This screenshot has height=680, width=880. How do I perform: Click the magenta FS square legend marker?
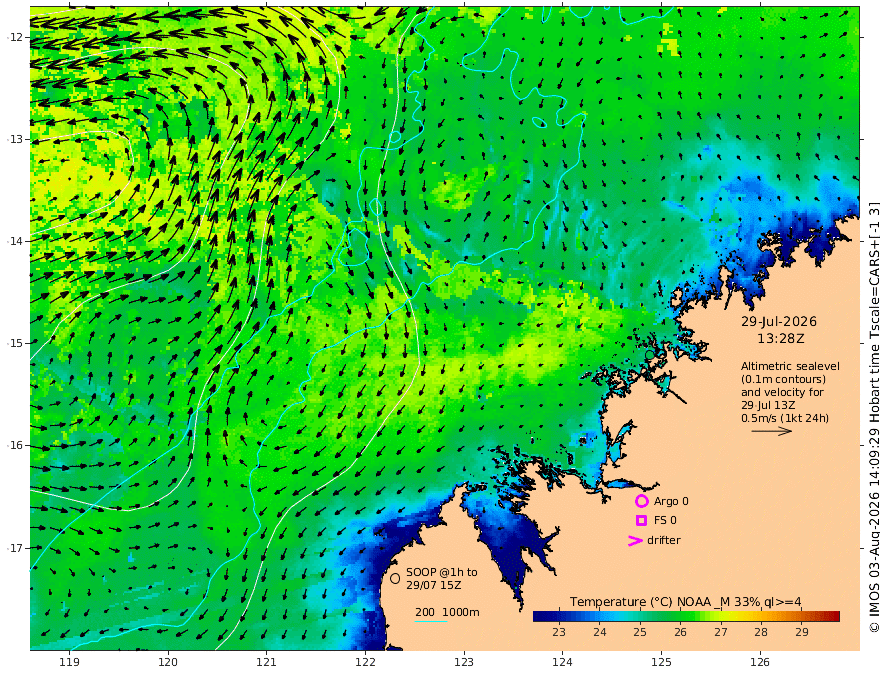641,520
